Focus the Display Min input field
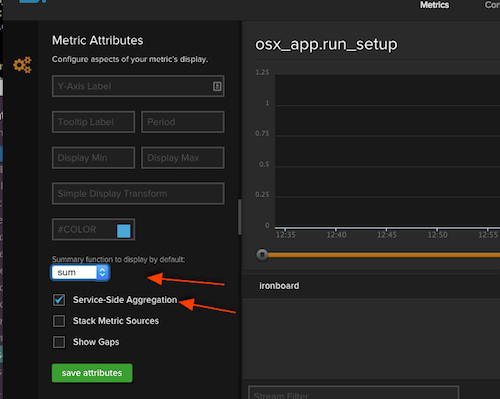500x399 pixels. point(93,158)
